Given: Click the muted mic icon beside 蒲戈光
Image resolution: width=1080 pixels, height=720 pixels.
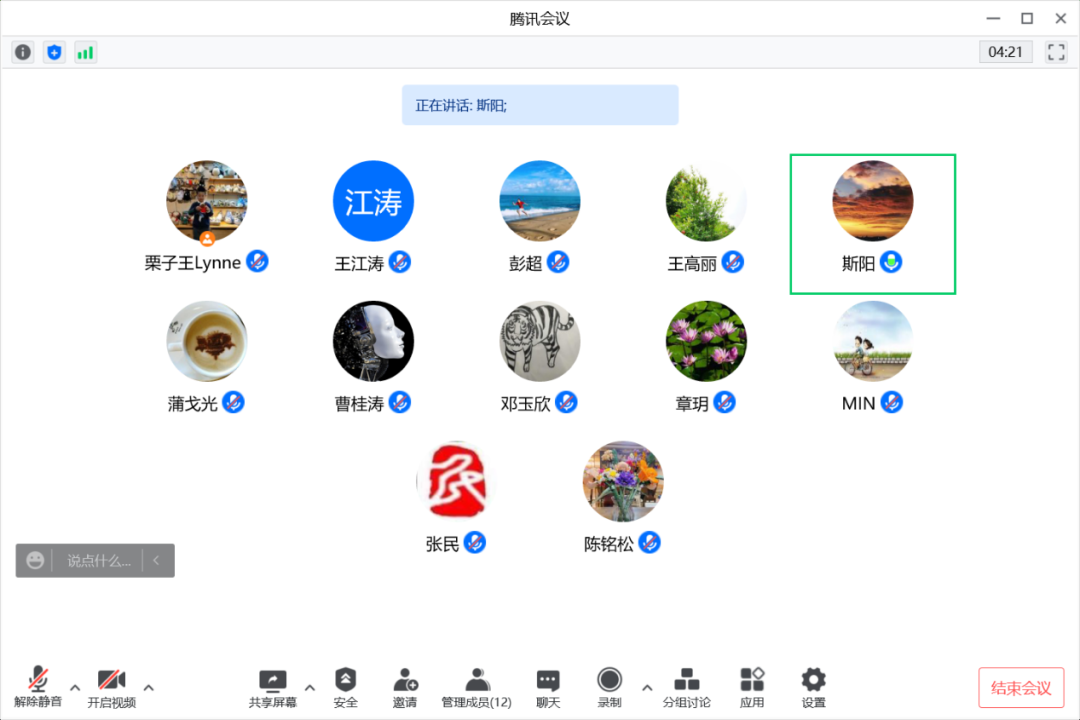Looking at the screenshot, I should (233, 402).
